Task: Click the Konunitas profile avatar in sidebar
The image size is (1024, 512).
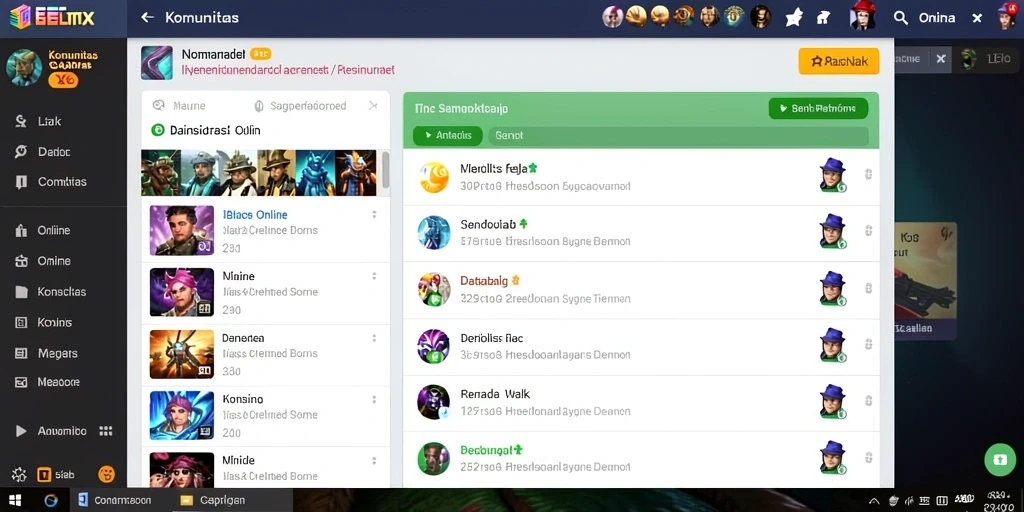Action: 24,67
